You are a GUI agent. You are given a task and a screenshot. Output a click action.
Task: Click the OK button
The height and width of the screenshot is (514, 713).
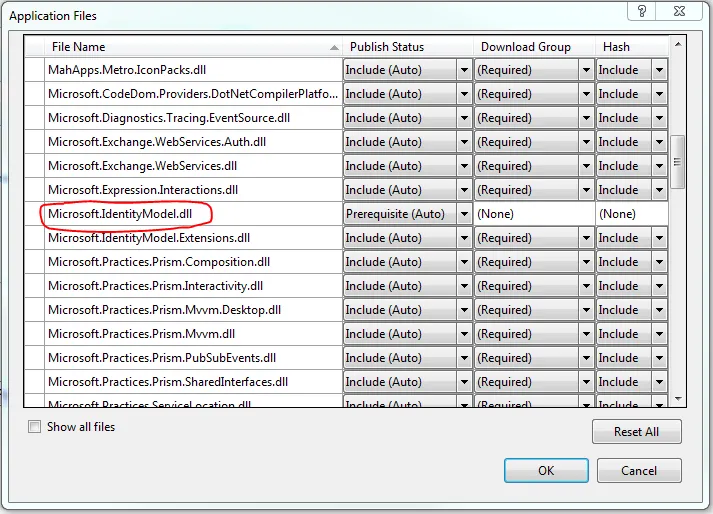546,470
